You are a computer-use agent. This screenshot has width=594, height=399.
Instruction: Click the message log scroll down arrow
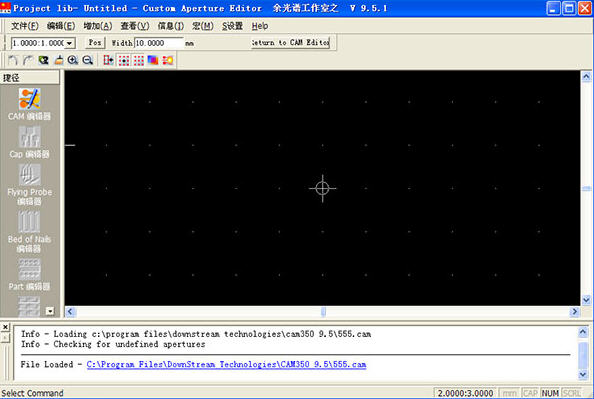(583, 375)
